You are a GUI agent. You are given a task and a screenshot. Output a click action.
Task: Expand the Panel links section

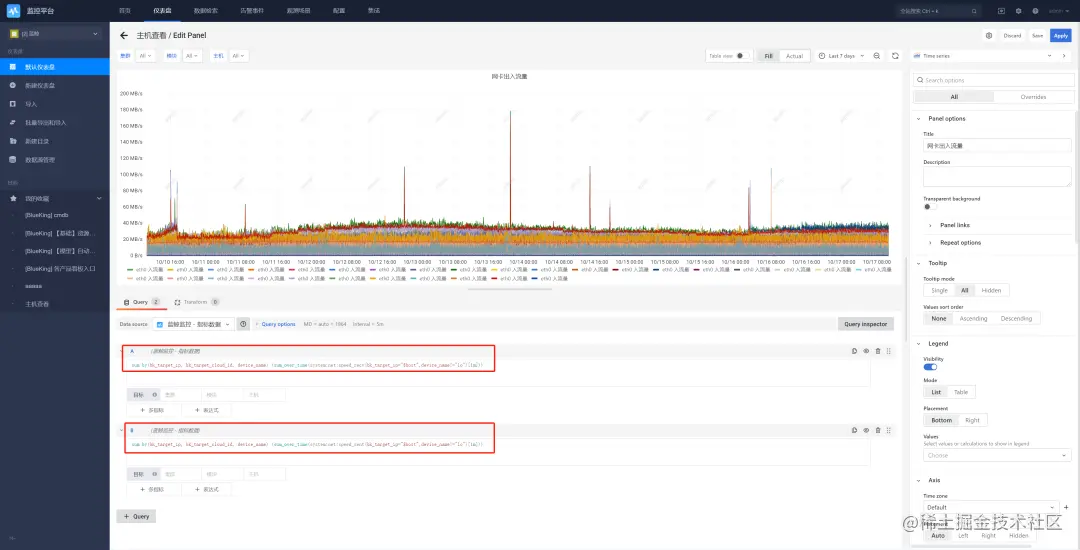point(955,225)
